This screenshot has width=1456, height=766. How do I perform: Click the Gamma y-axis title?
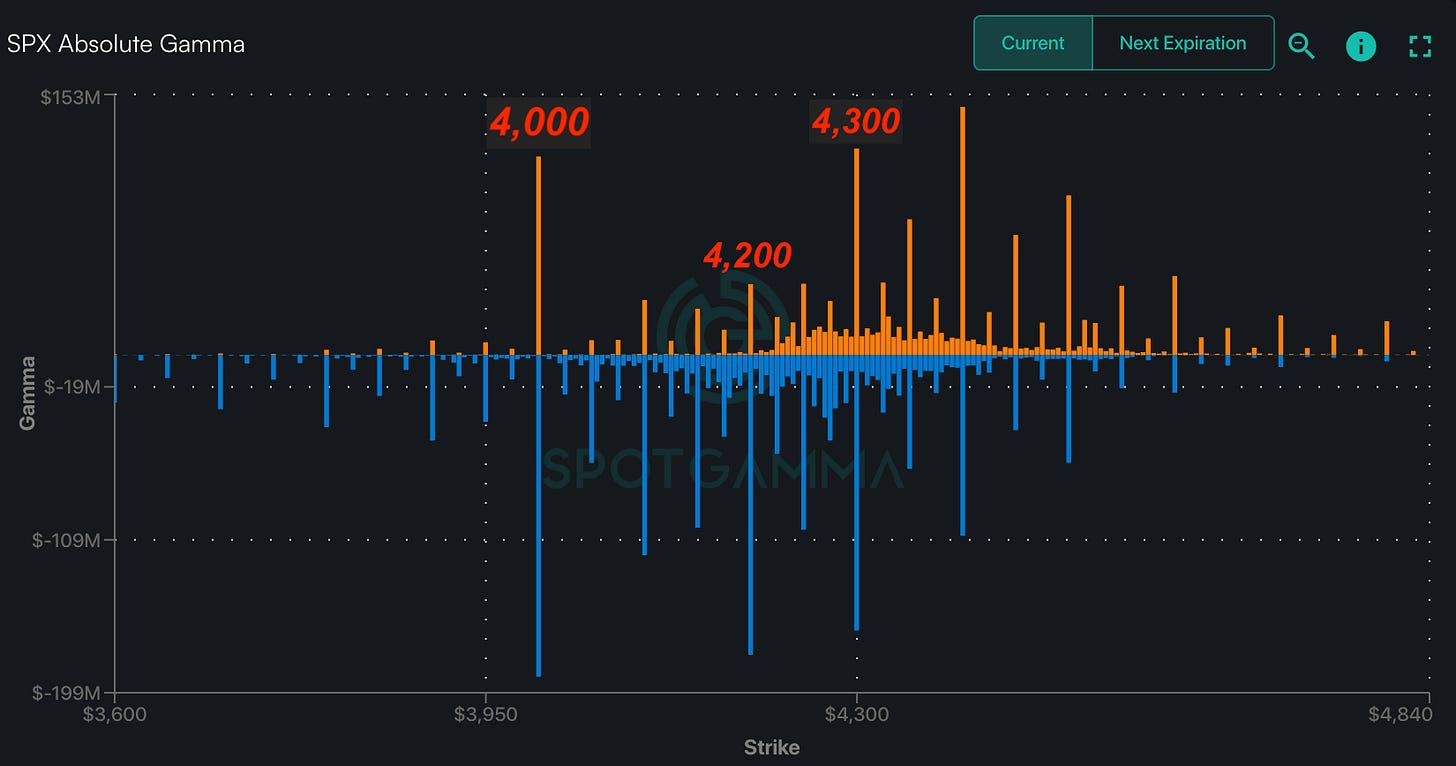point(27,392)
